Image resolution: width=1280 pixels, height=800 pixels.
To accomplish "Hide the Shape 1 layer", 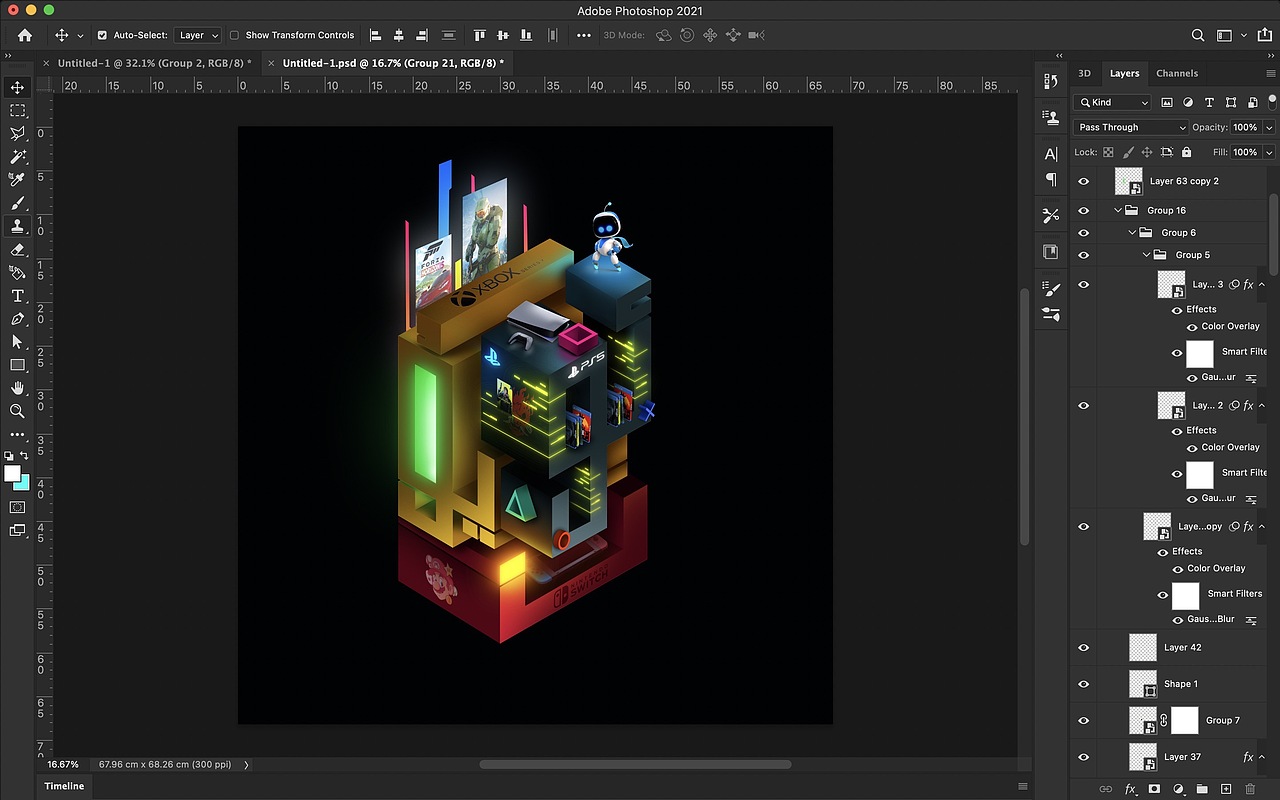I will click(x=1083, y=684).
